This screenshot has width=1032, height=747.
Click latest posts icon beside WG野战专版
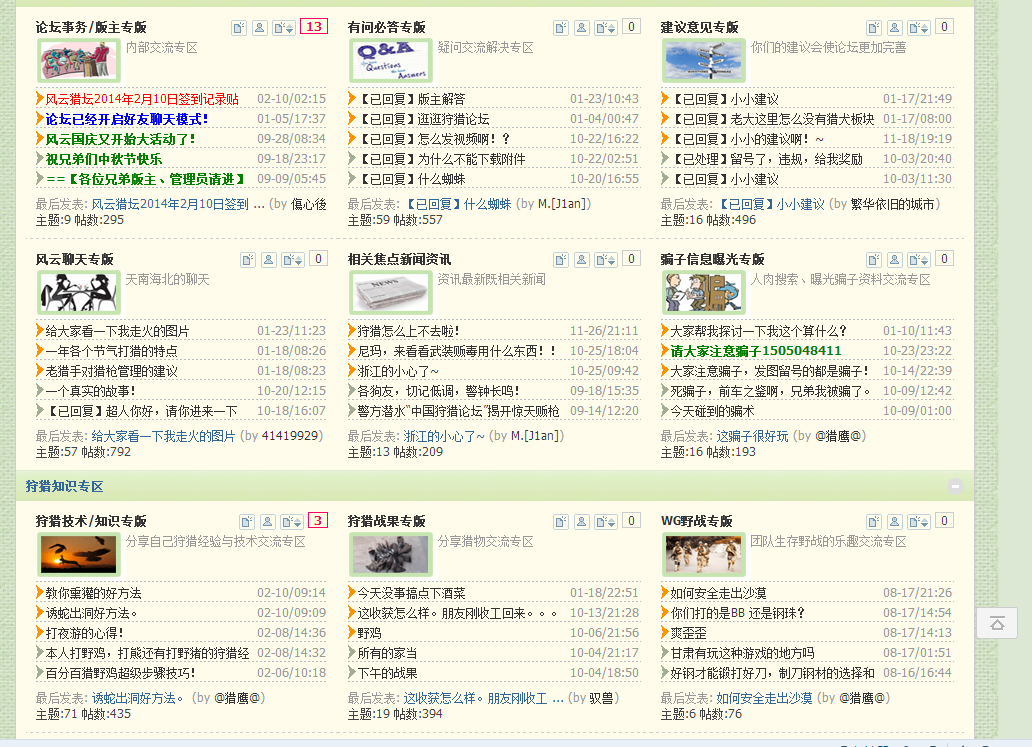(917, 521)
